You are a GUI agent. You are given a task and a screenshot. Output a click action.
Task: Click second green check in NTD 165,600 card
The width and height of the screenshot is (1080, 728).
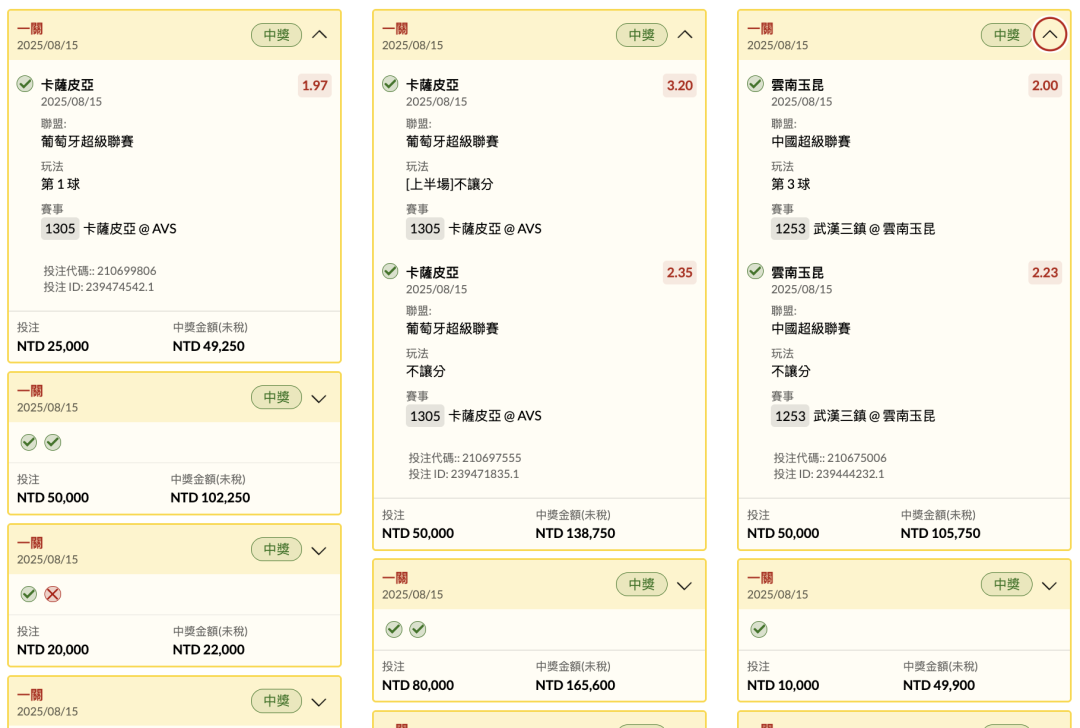pyautogui.click(x=417, y=629)
